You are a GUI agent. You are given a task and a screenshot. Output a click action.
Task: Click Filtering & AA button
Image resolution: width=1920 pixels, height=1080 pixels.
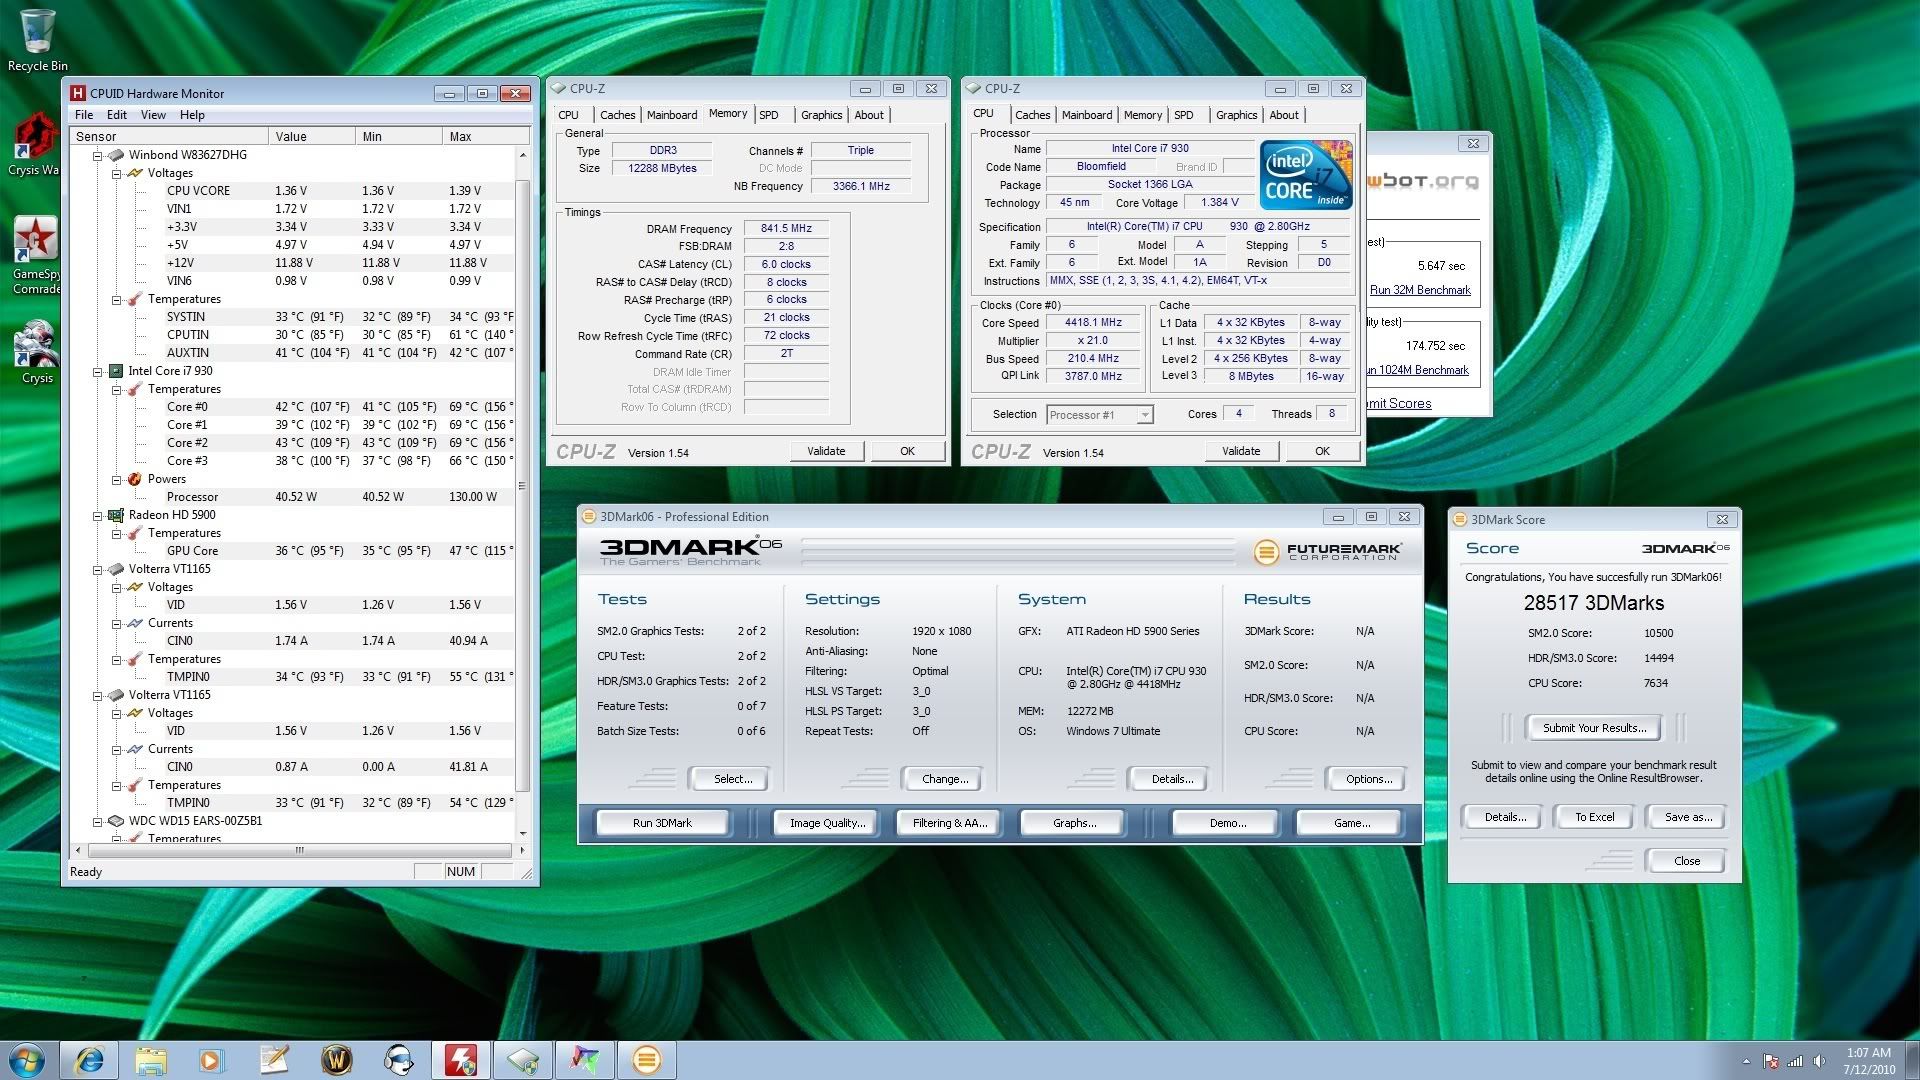coord(949,823)
